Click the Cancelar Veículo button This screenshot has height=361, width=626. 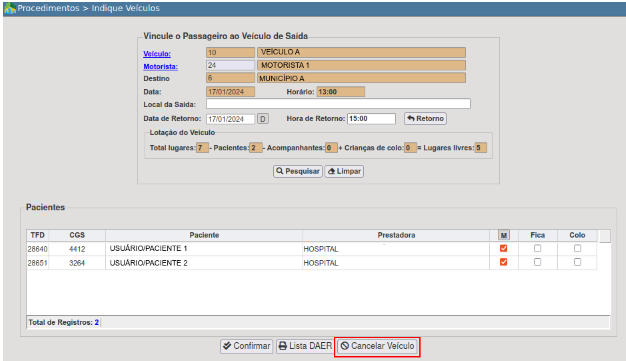(377, 346)
